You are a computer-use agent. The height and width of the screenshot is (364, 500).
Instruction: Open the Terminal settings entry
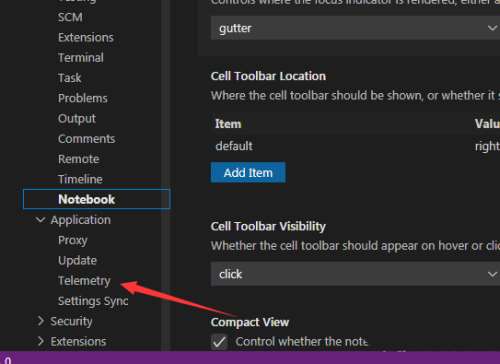81,58
